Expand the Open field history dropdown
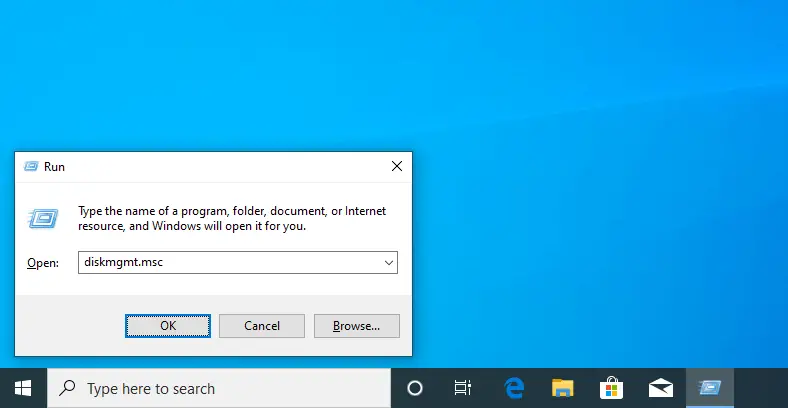The height and width of the screenshot is (408, 788). [388, 263]
